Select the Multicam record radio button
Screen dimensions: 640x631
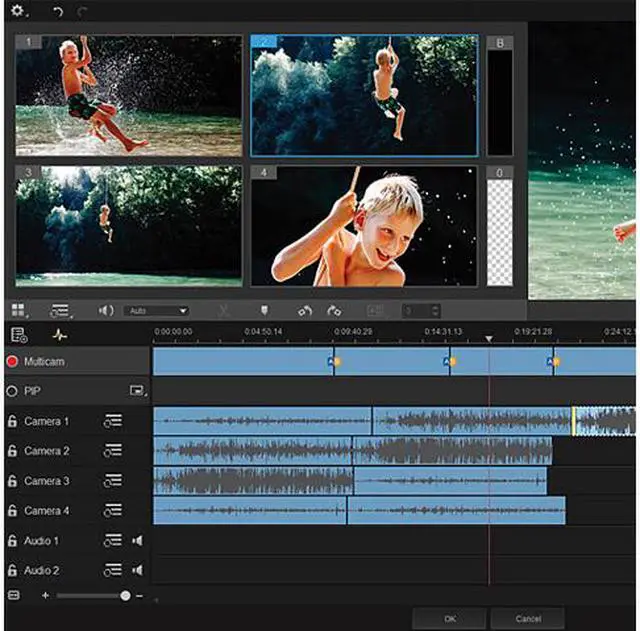point(12,362)
